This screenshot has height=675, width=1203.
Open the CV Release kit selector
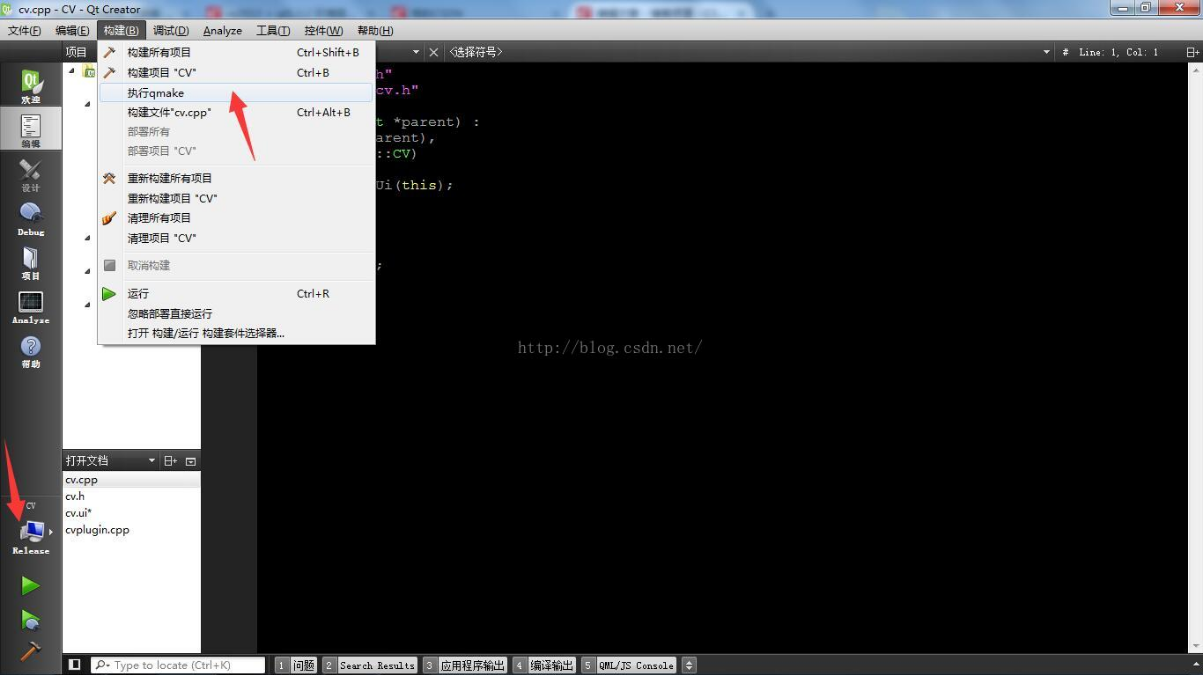30,530
